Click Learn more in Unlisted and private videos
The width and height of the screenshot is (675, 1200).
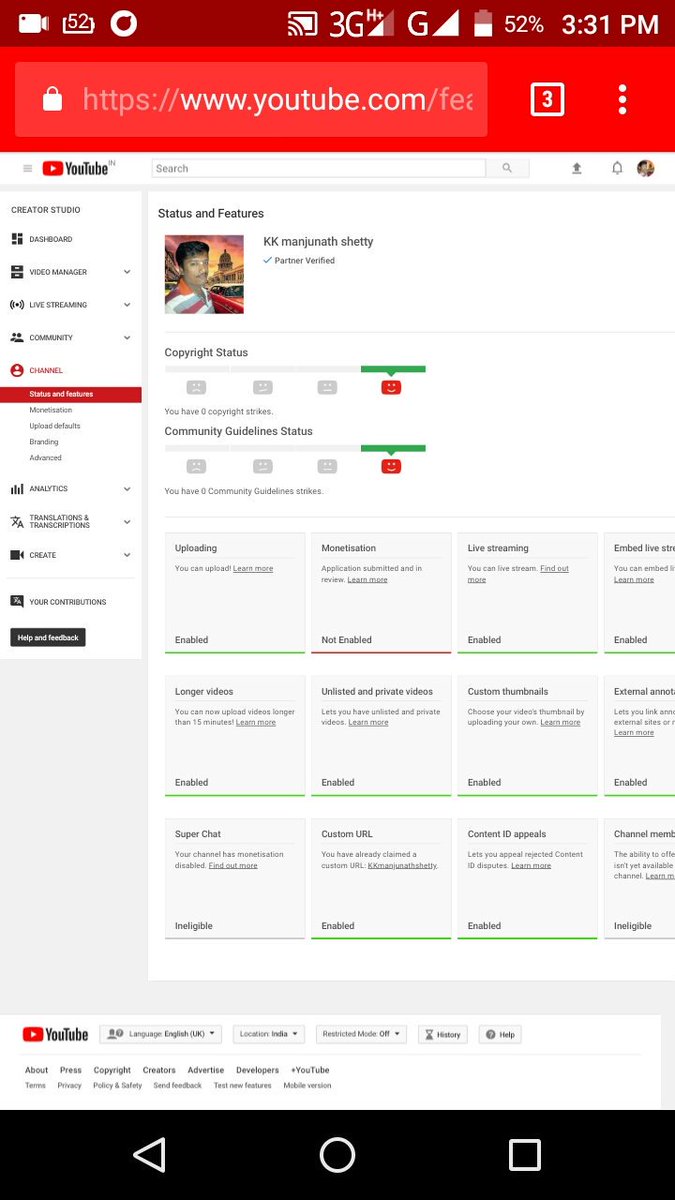point(368,723)
